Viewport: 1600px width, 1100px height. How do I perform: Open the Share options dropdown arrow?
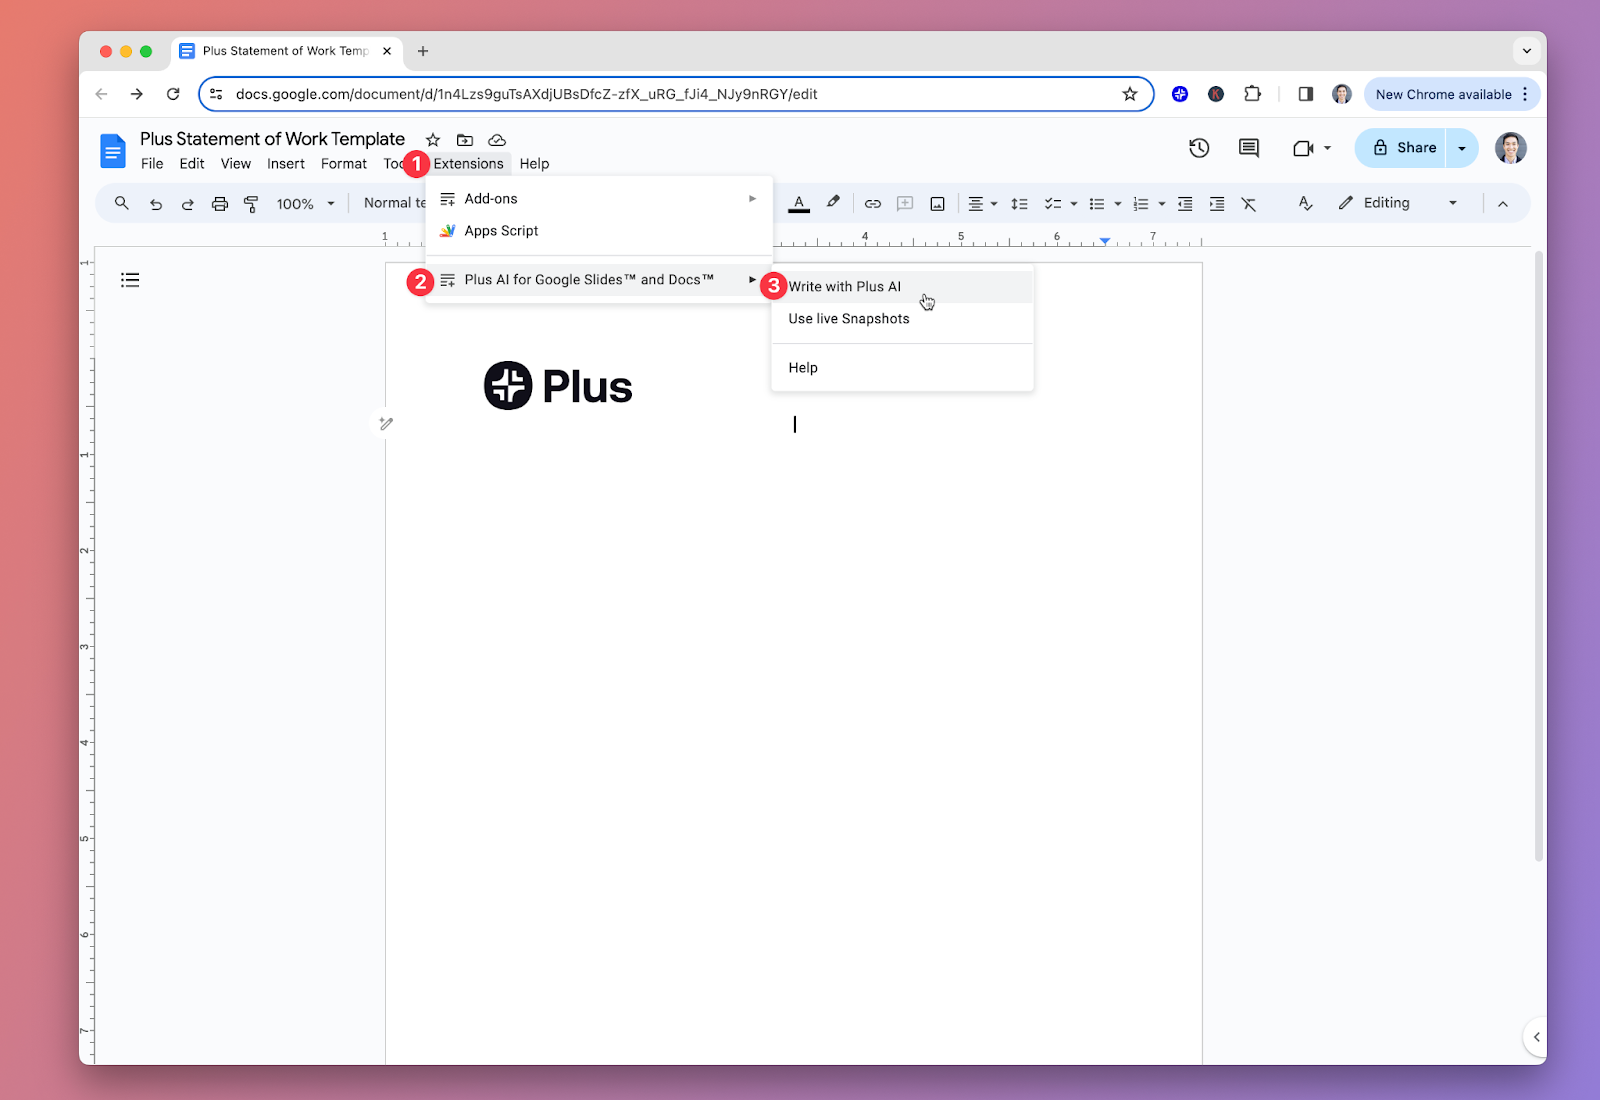click(x=1462, y=148)
